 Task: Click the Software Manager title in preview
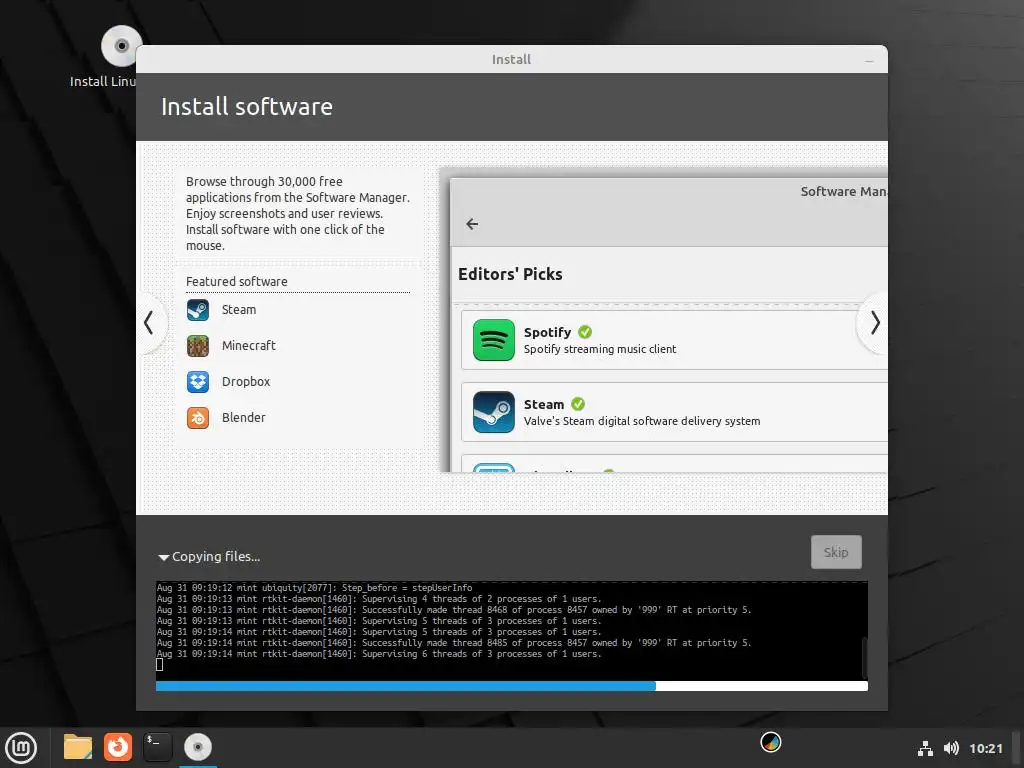click(x=844, y=191)
